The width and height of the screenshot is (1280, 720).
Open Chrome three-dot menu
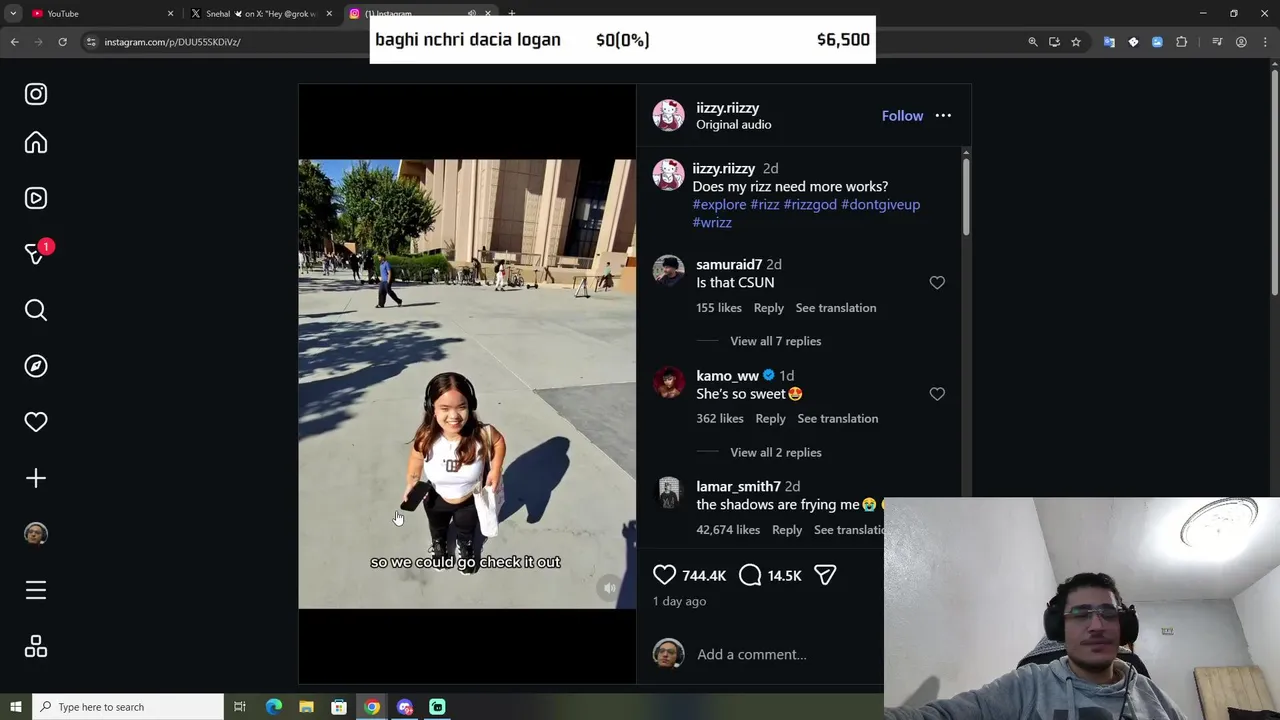coord(1265,42)
